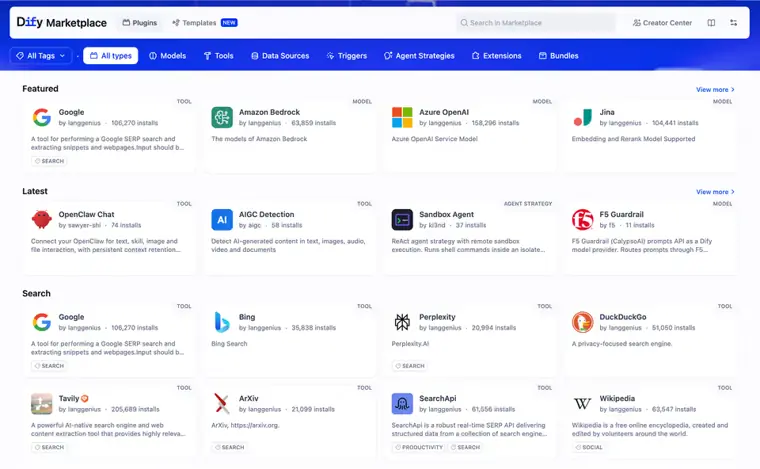Open the Jina plugin title

click(607, 112)
